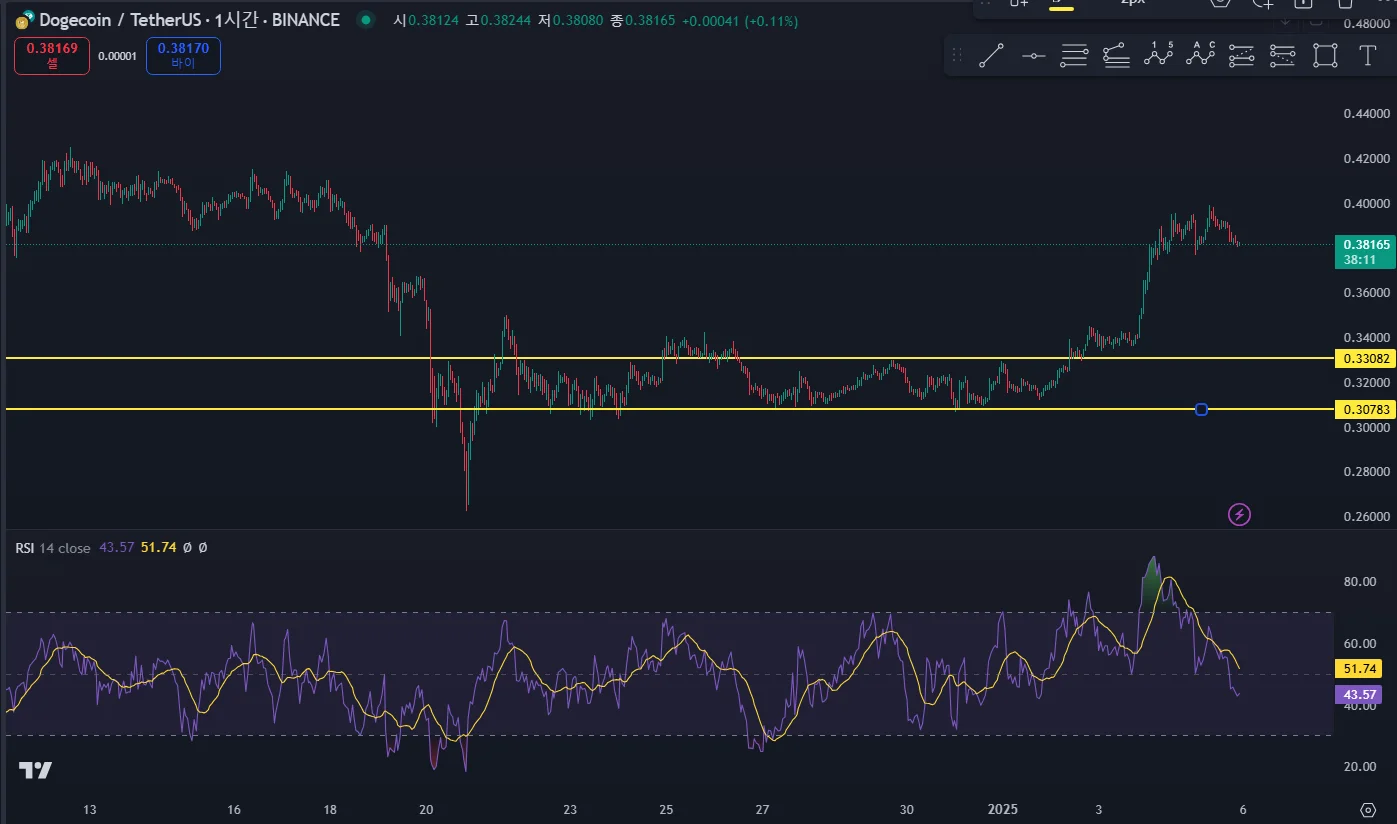
Task: Select the trend line drawing tool
Action: [991, 56]
